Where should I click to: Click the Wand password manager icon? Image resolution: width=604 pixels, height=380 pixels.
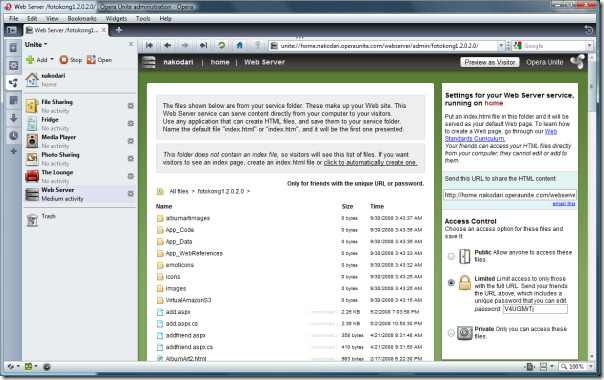[x=258, y=45]
